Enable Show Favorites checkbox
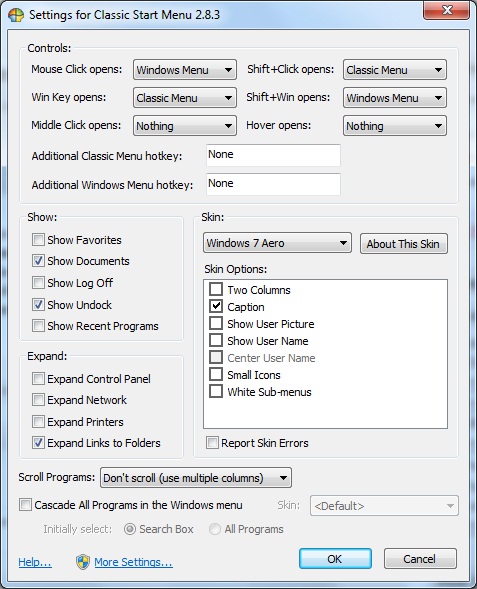This screenshot has height=589, width=477. coord(38,240)
